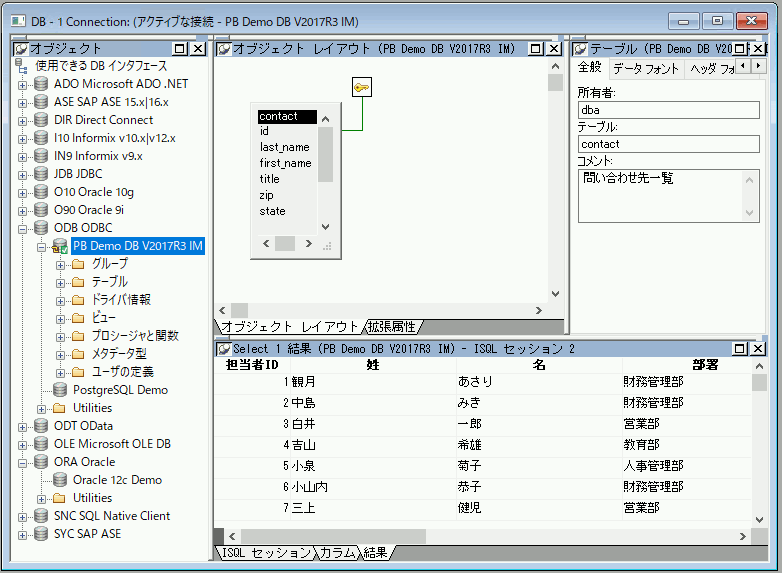Maximize the Select 1 結果 pane
782x573 pixels.
[740, 348]
